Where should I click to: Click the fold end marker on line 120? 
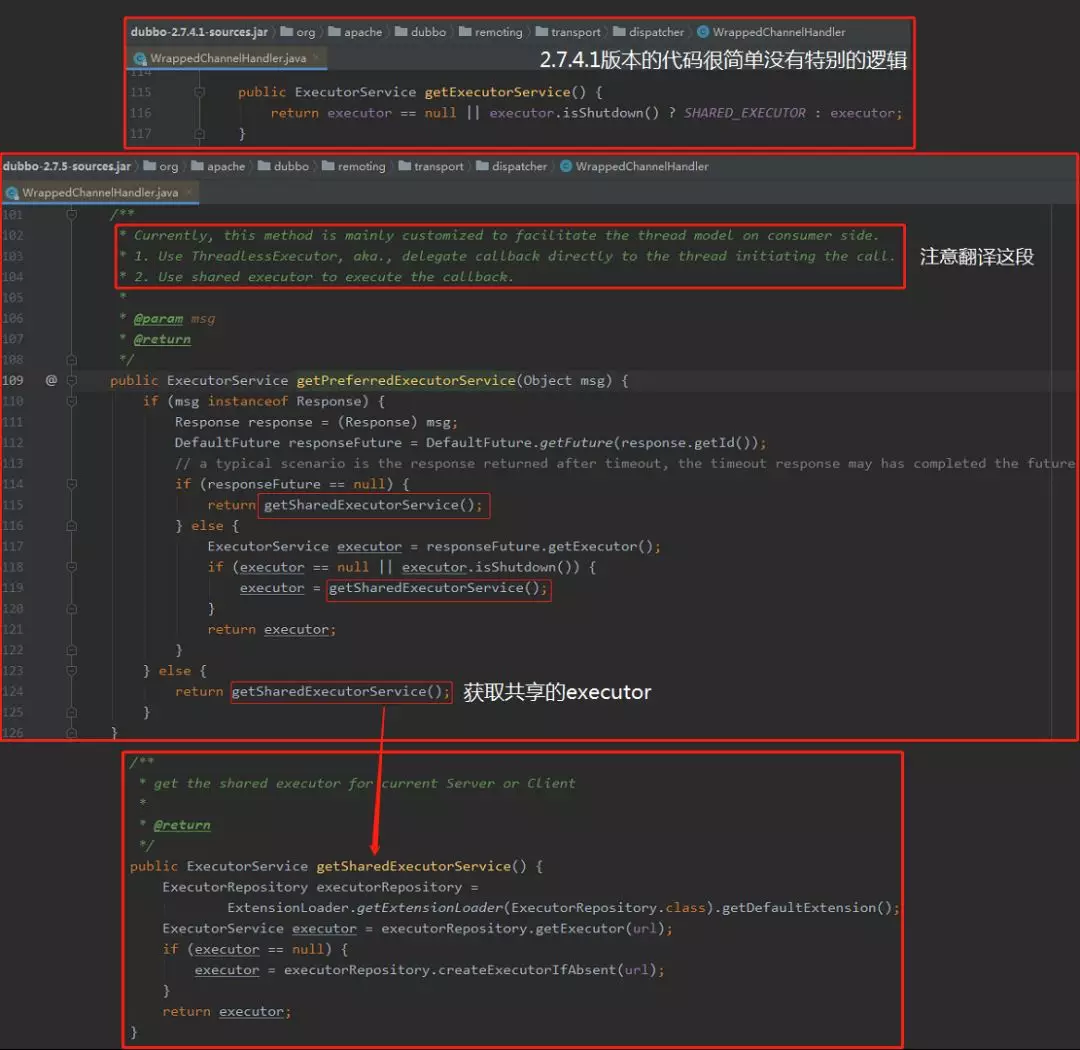pyautogui.click(x=72, y=608)
